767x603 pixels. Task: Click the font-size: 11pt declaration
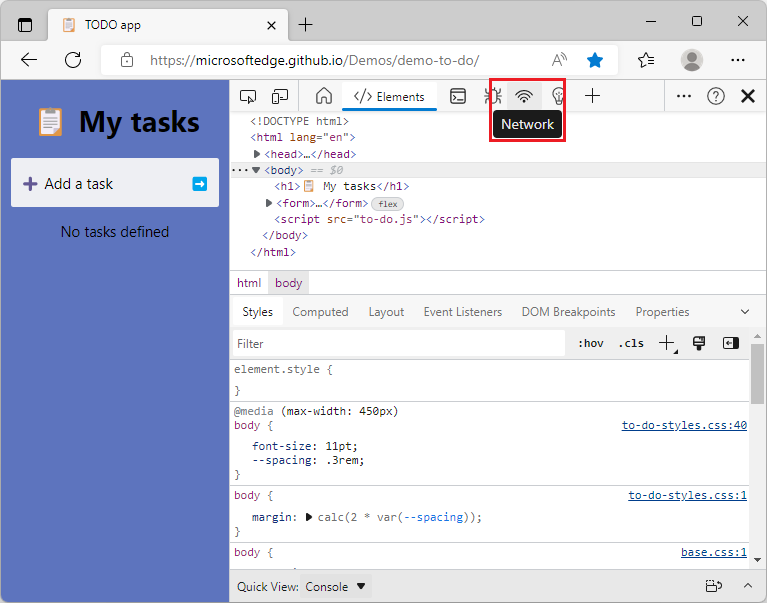coord(305,446)
